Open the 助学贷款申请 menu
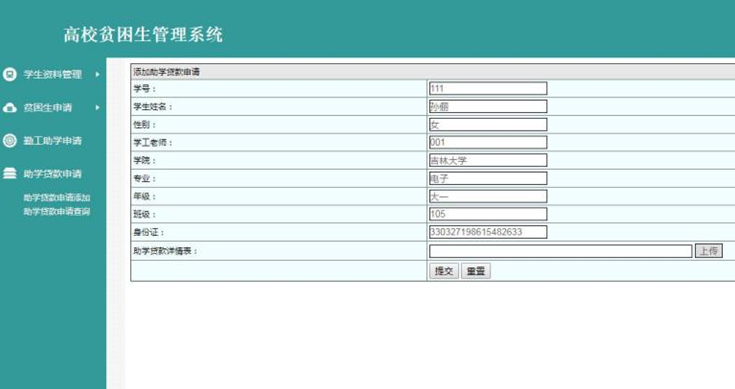 [x=52, y=174]
